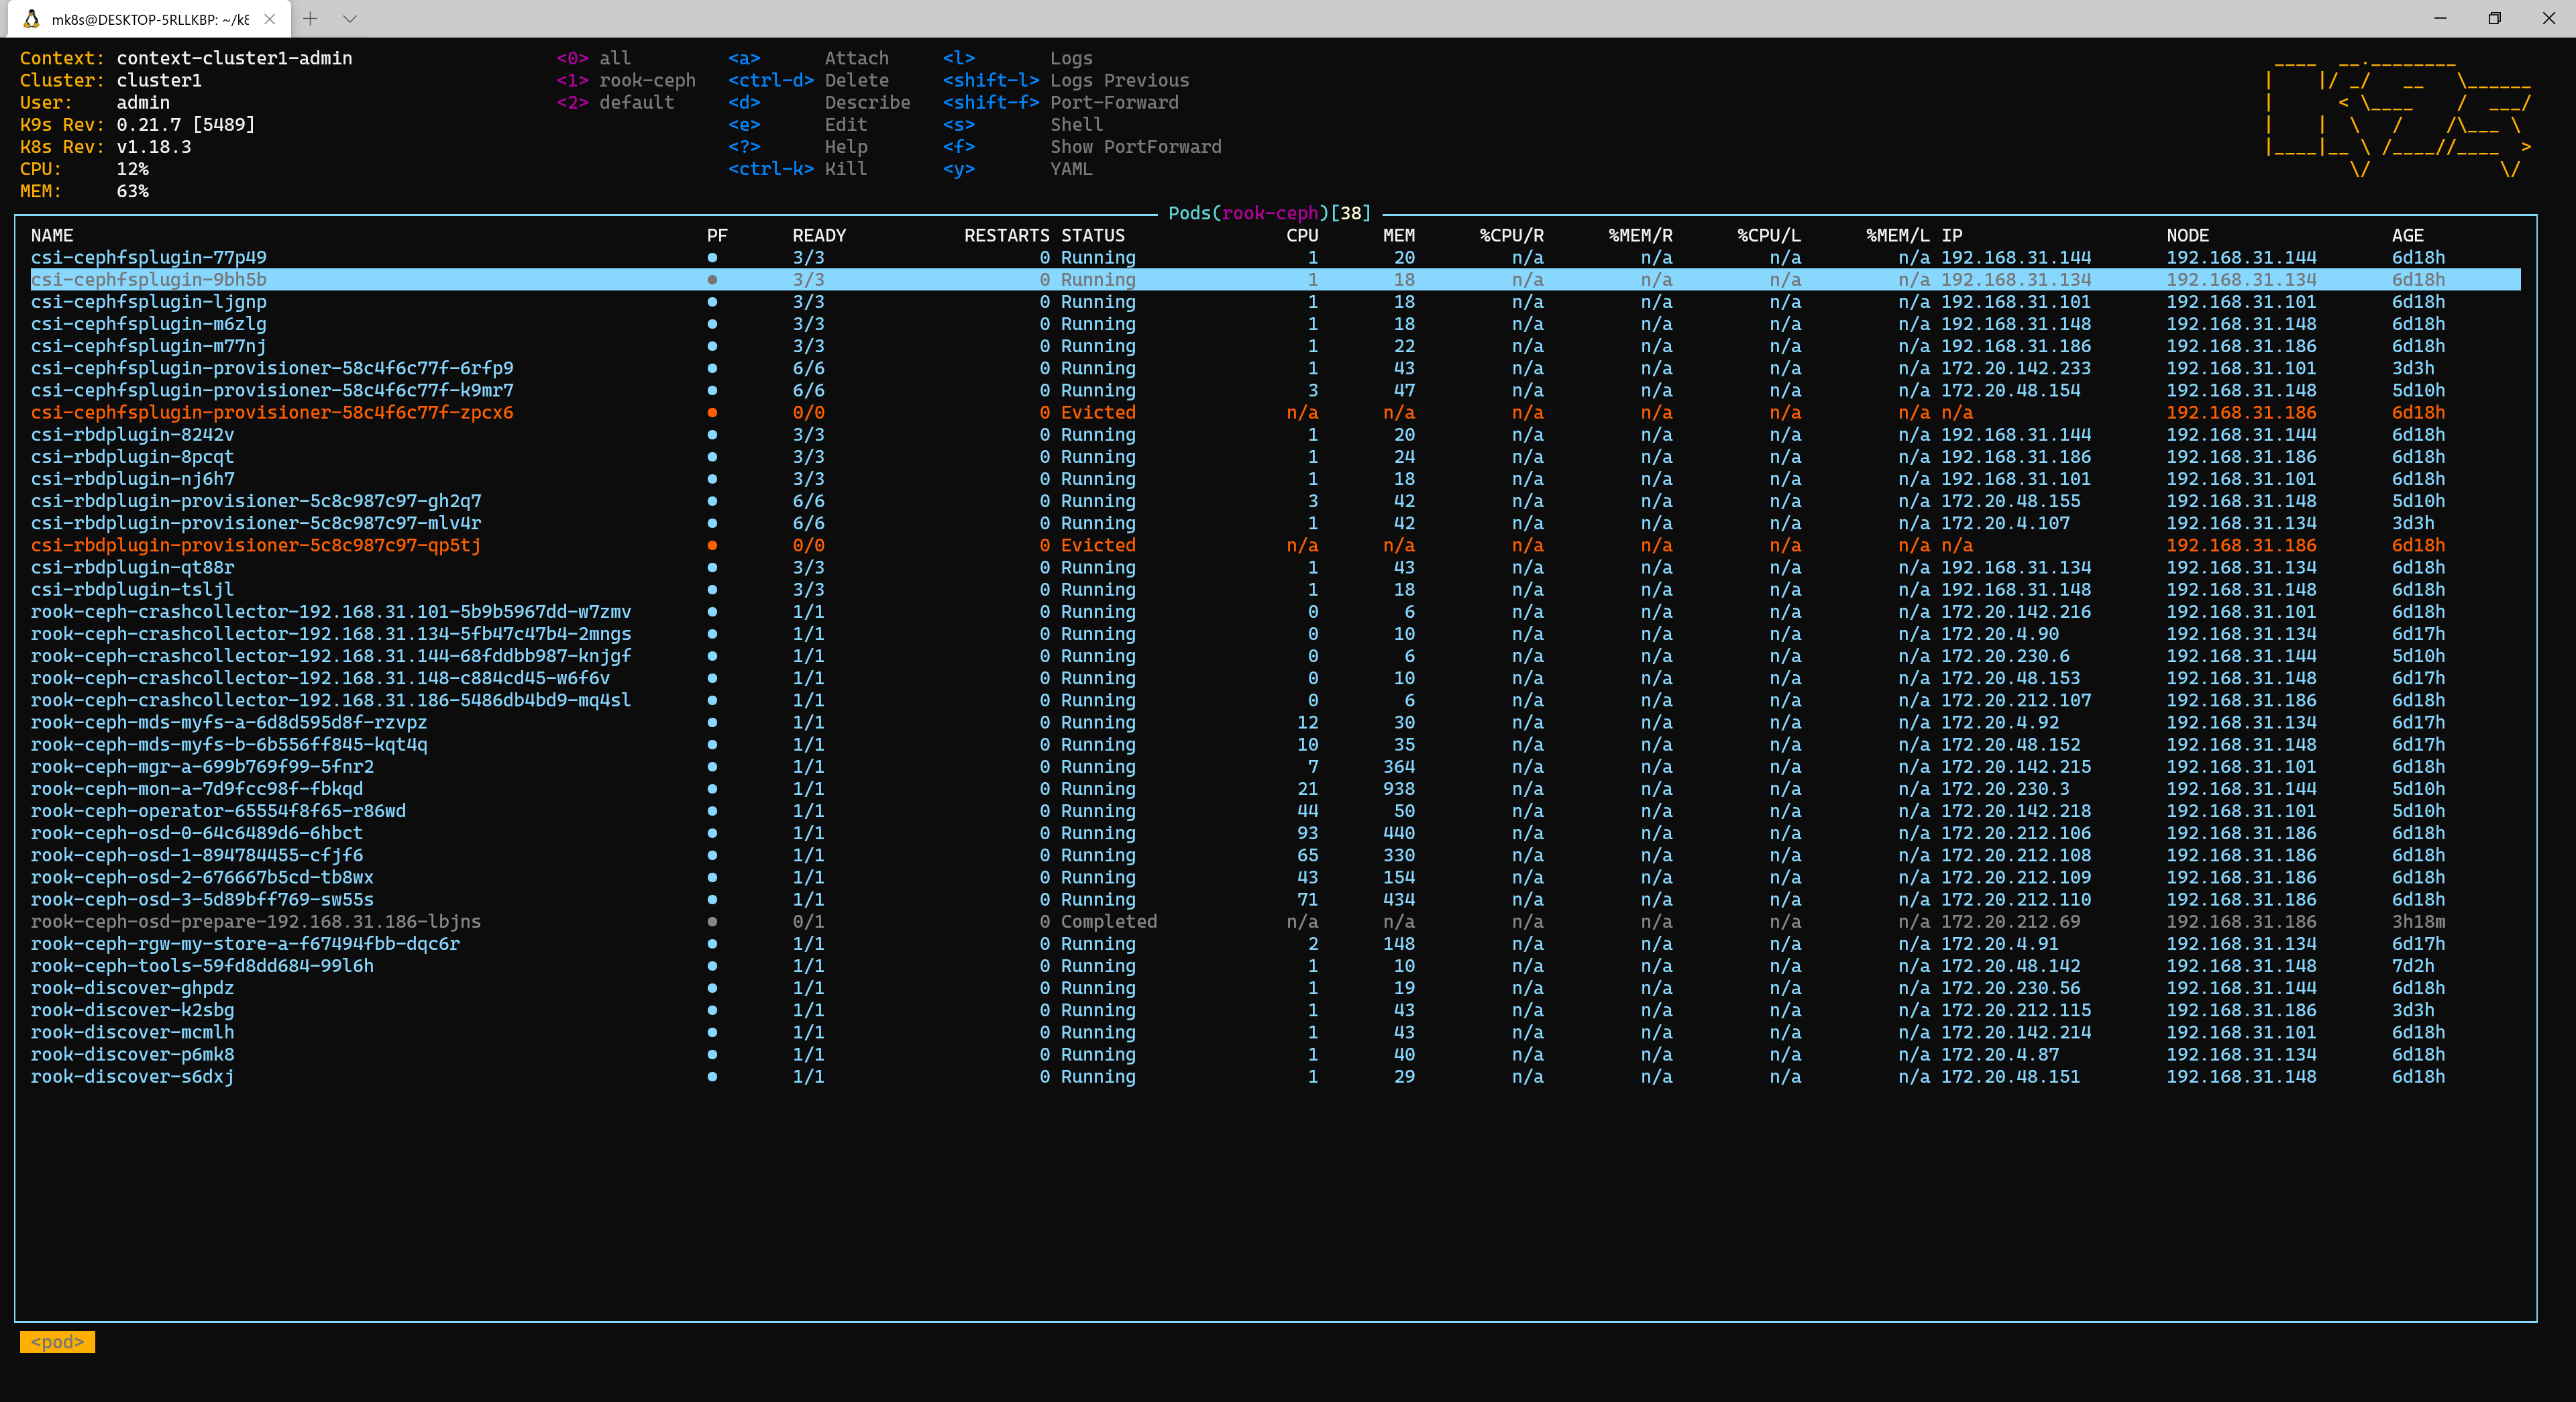Click orange dot of evicted cephfsplugin-provisioner-zpcx6

pyautogui.click(x=712, y=413)
